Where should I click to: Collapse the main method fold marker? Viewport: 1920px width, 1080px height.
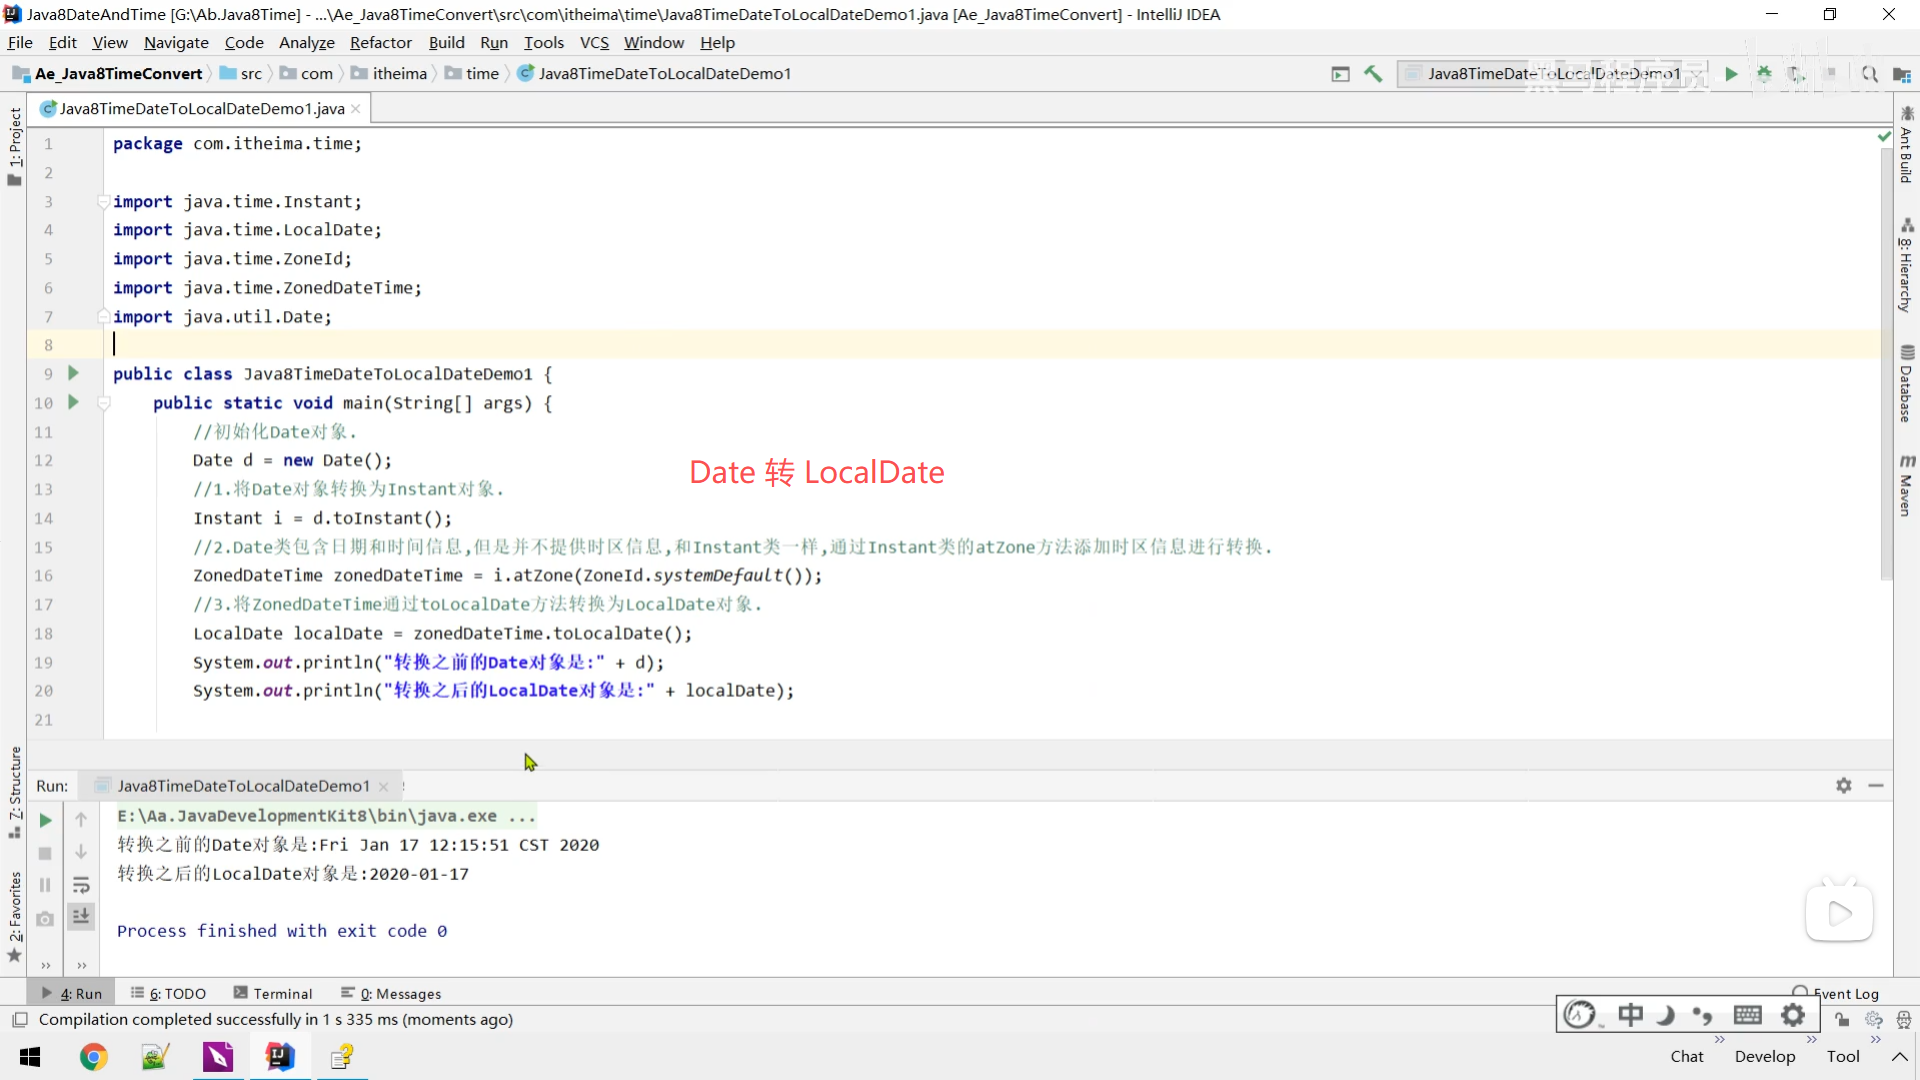coord(103,403)
